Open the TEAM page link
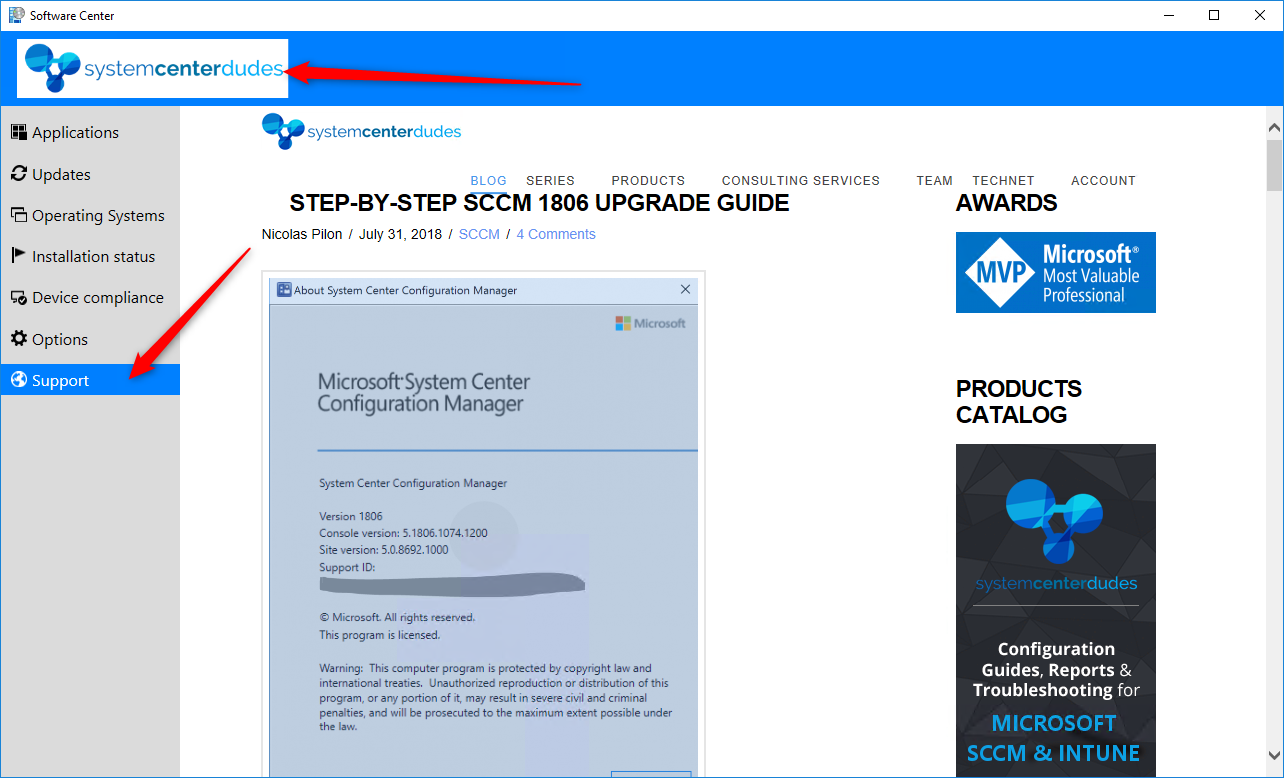 coord(935,181)
